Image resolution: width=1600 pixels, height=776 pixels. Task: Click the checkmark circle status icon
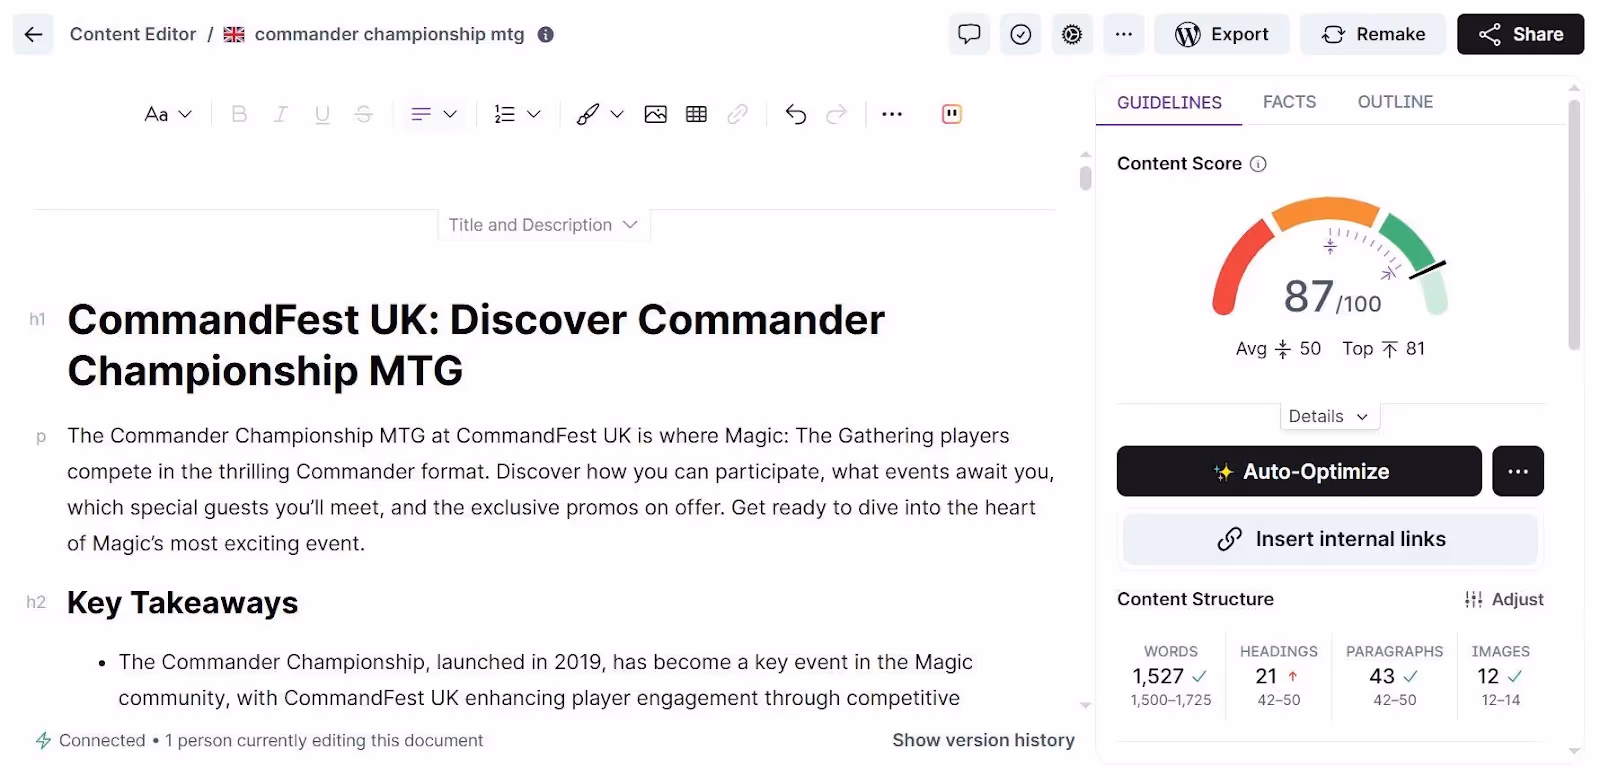pos(1020,34)
